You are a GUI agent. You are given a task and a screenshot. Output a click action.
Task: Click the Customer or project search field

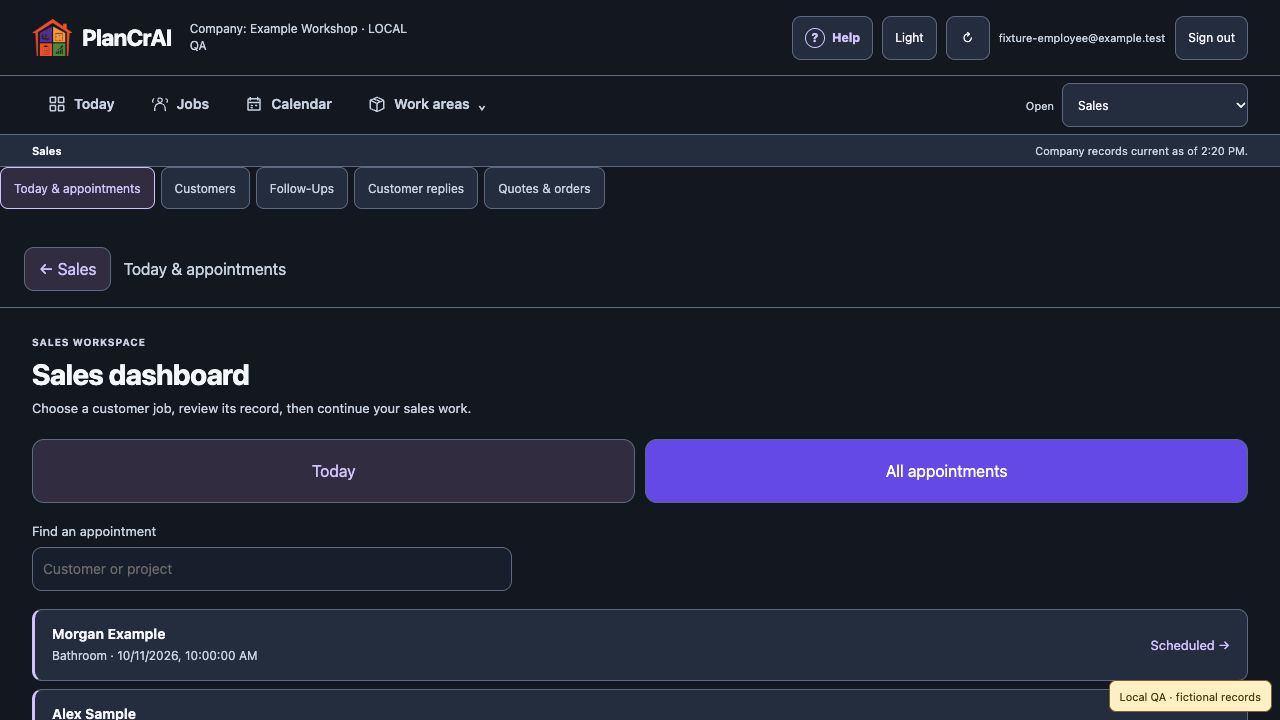pos(272,569)
